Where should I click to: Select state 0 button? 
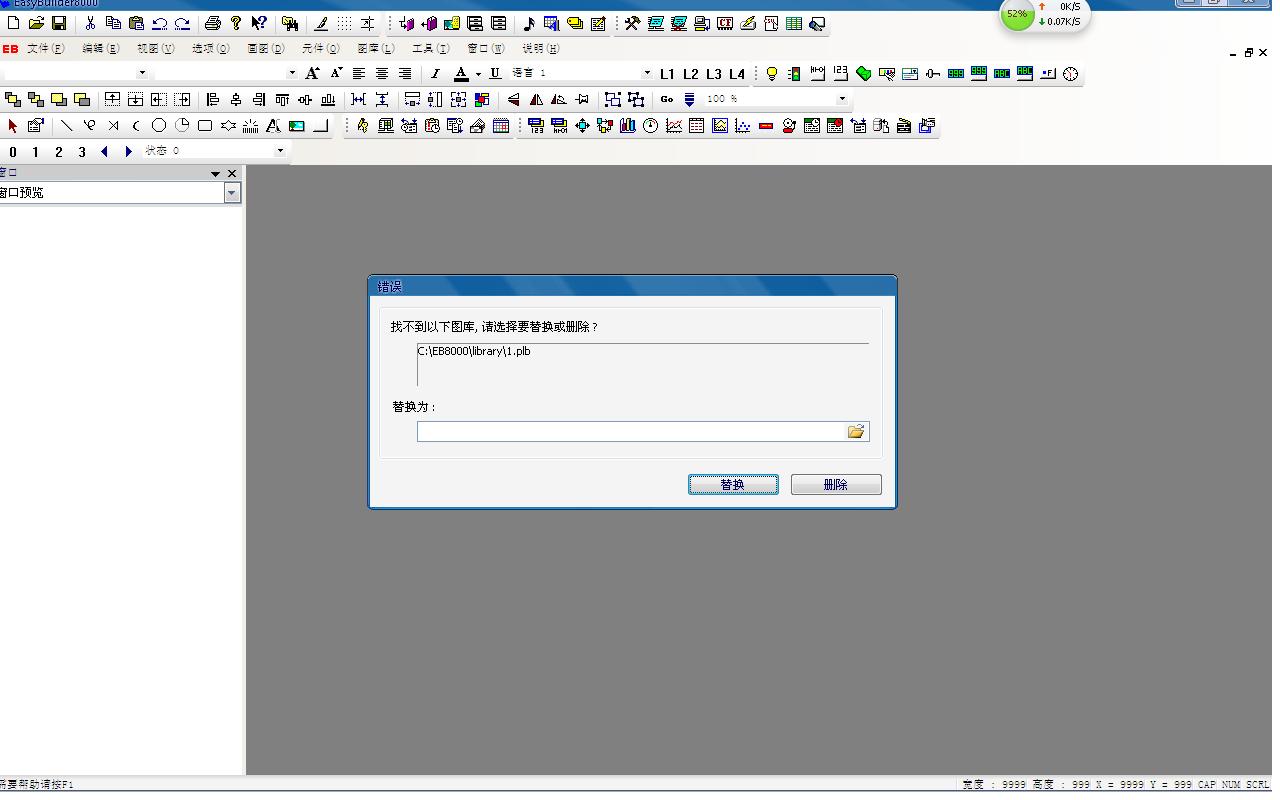tap(13, 152)
